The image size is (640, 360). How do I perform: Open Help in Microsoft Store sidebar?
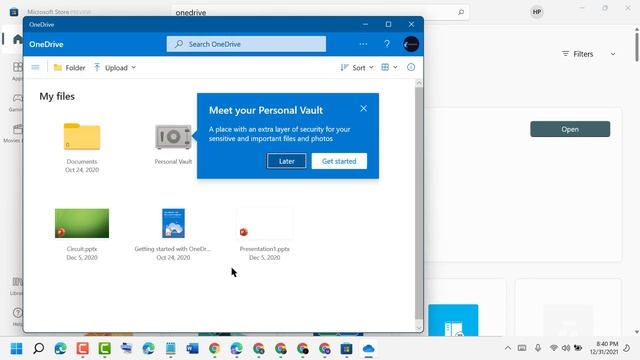(x=17, y=317)
